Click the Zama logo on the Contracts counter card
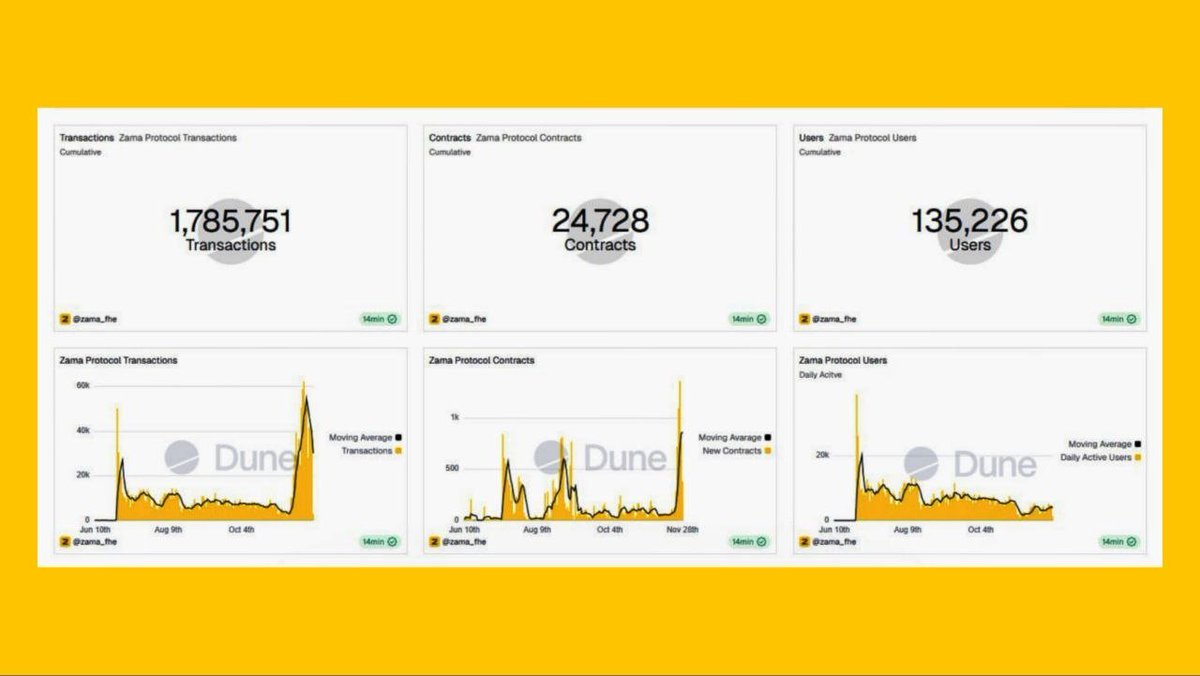 coord(432,319)
